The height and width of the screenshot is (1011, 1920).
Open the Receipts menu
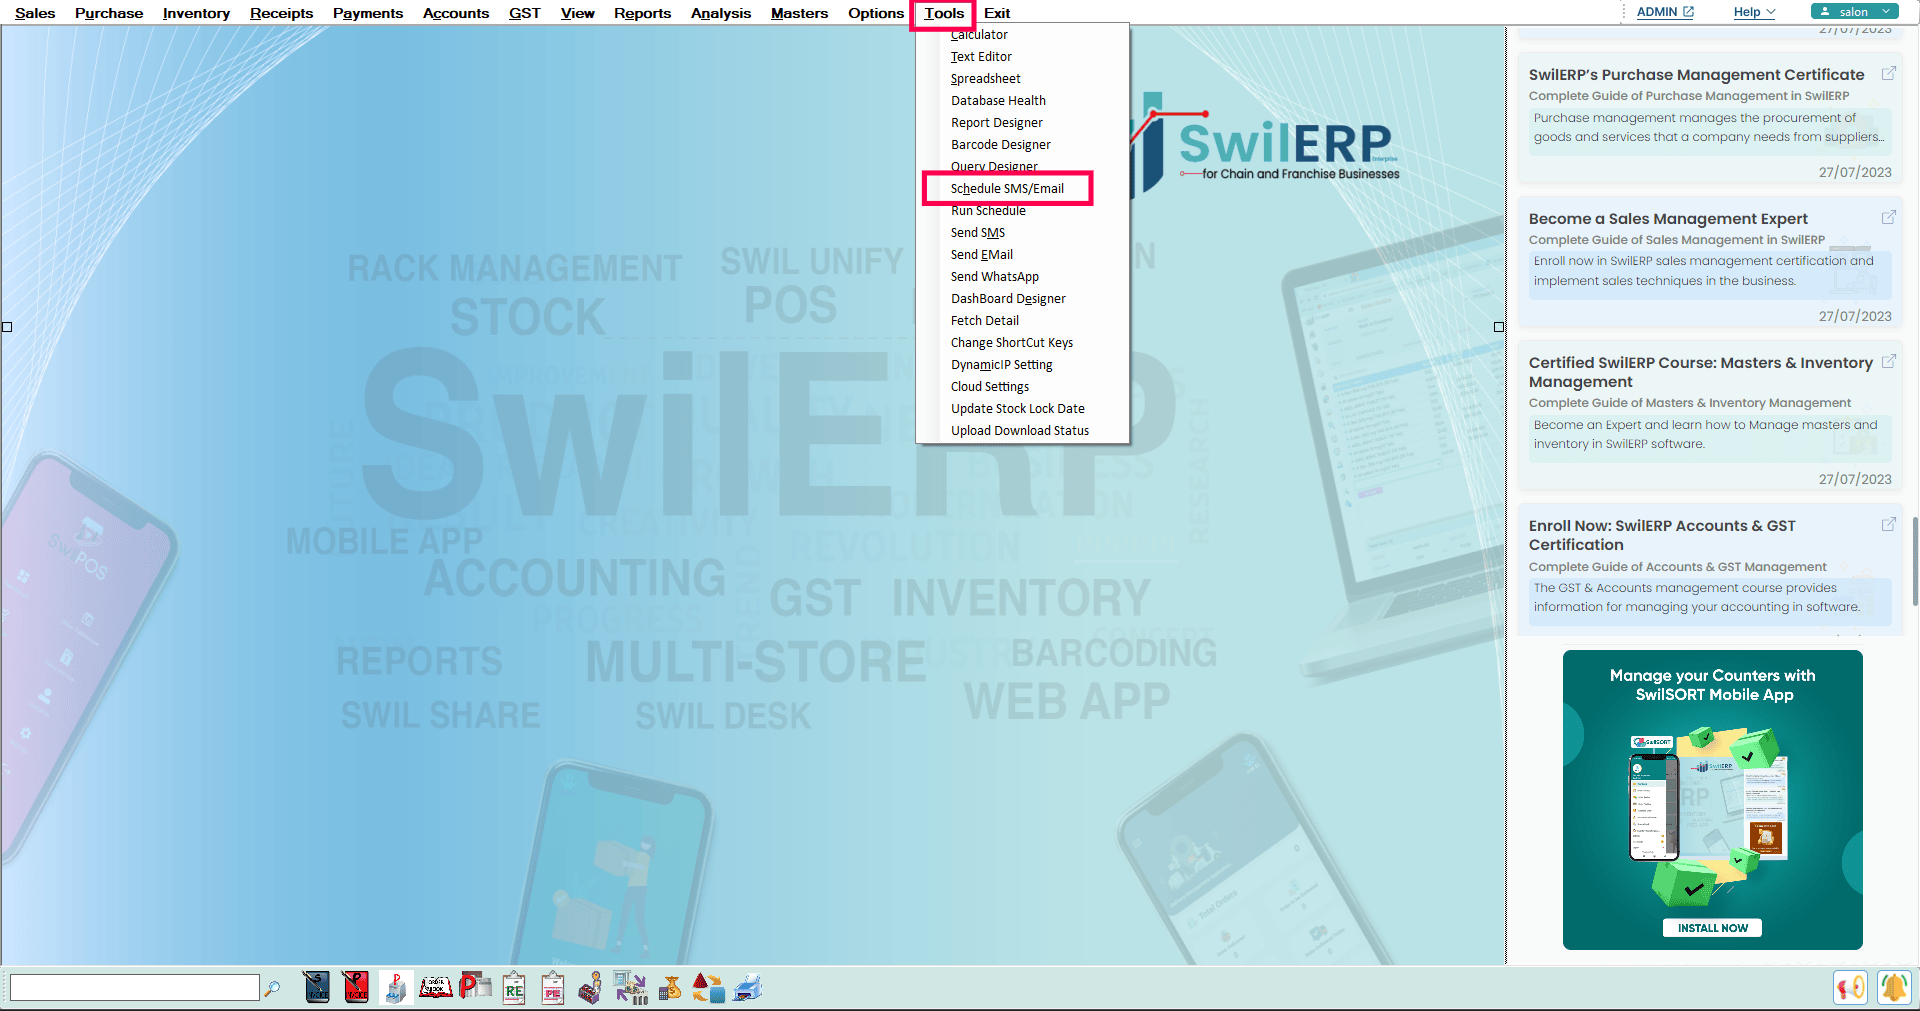click(x=281, y=13)
